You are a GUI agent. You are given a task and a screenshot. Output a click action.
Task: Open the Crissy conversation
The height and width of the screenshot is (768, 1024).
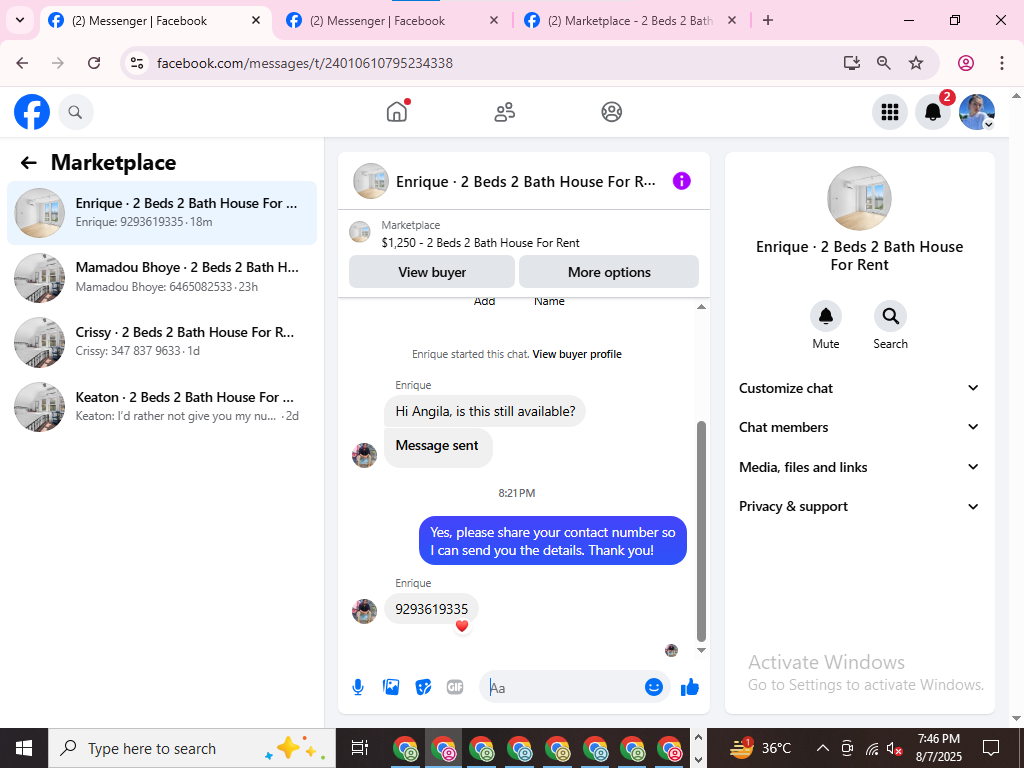pyautogui.click(x=162, y=342)
